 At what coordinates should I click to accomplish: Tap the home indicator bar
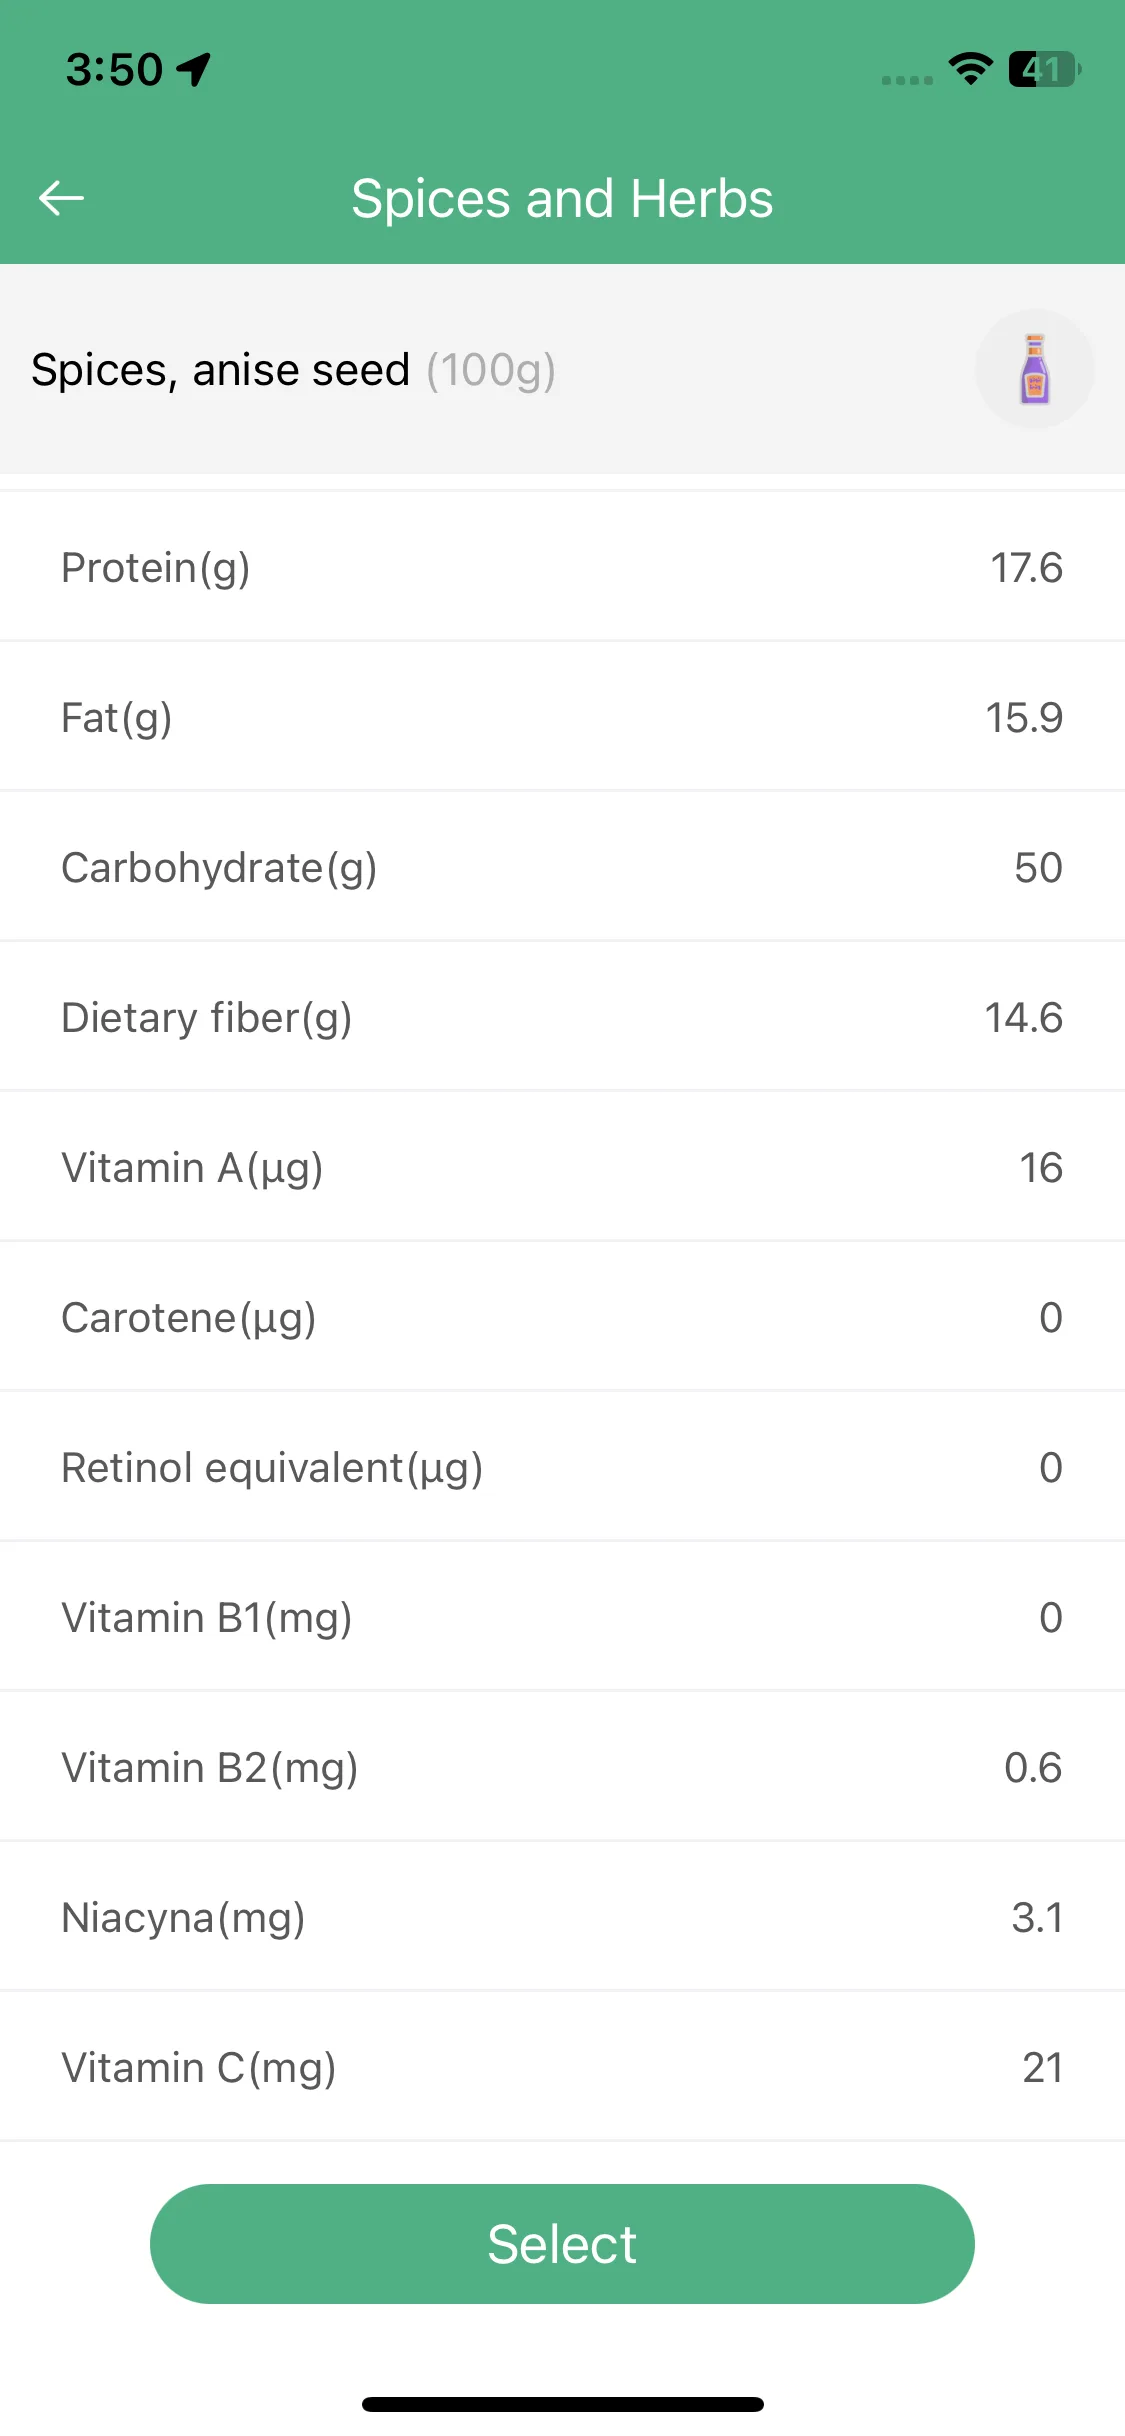point(562,2404)
